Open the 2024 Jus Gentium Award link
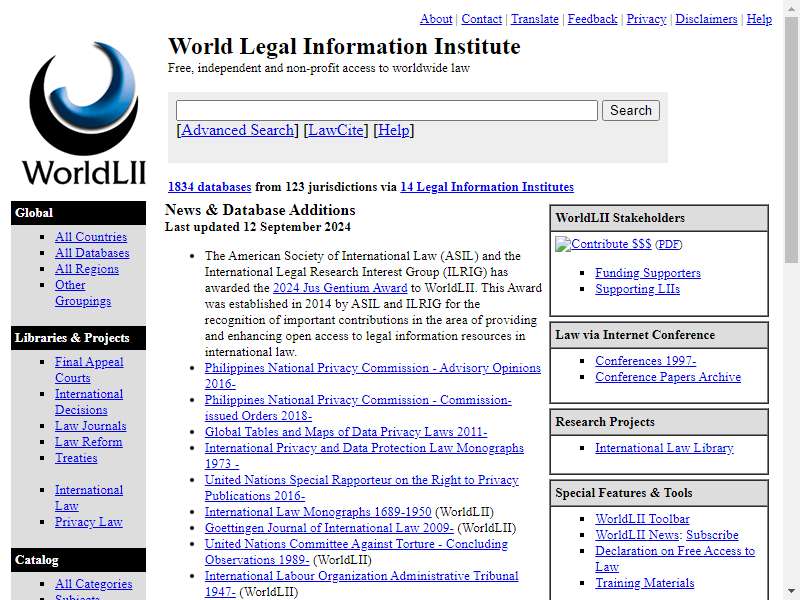Screen dimensions: 800x600 tap(340, 288)
